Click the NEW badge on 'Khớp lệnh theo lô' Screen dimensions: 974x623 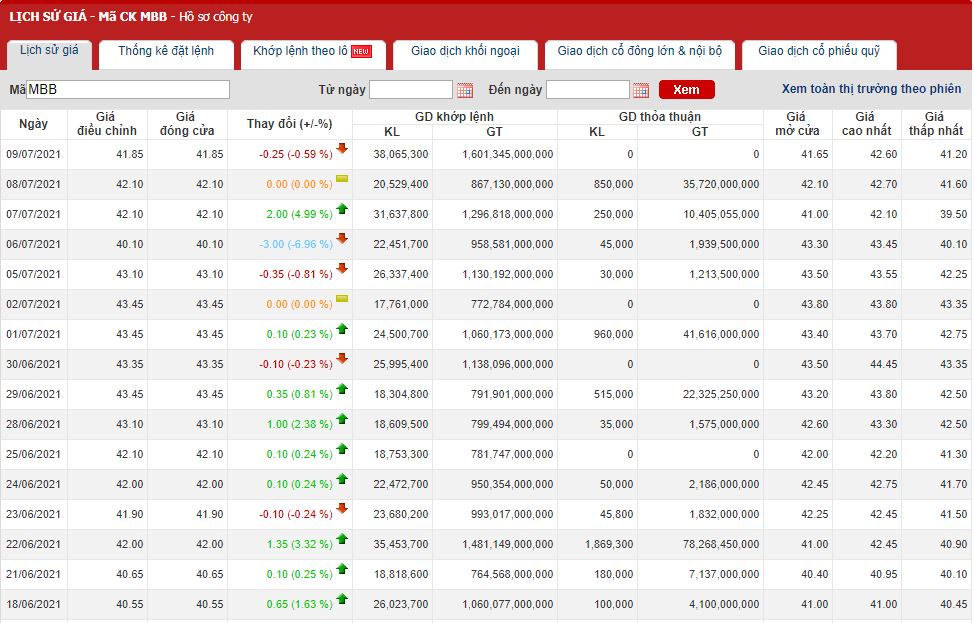pos(361,52)
